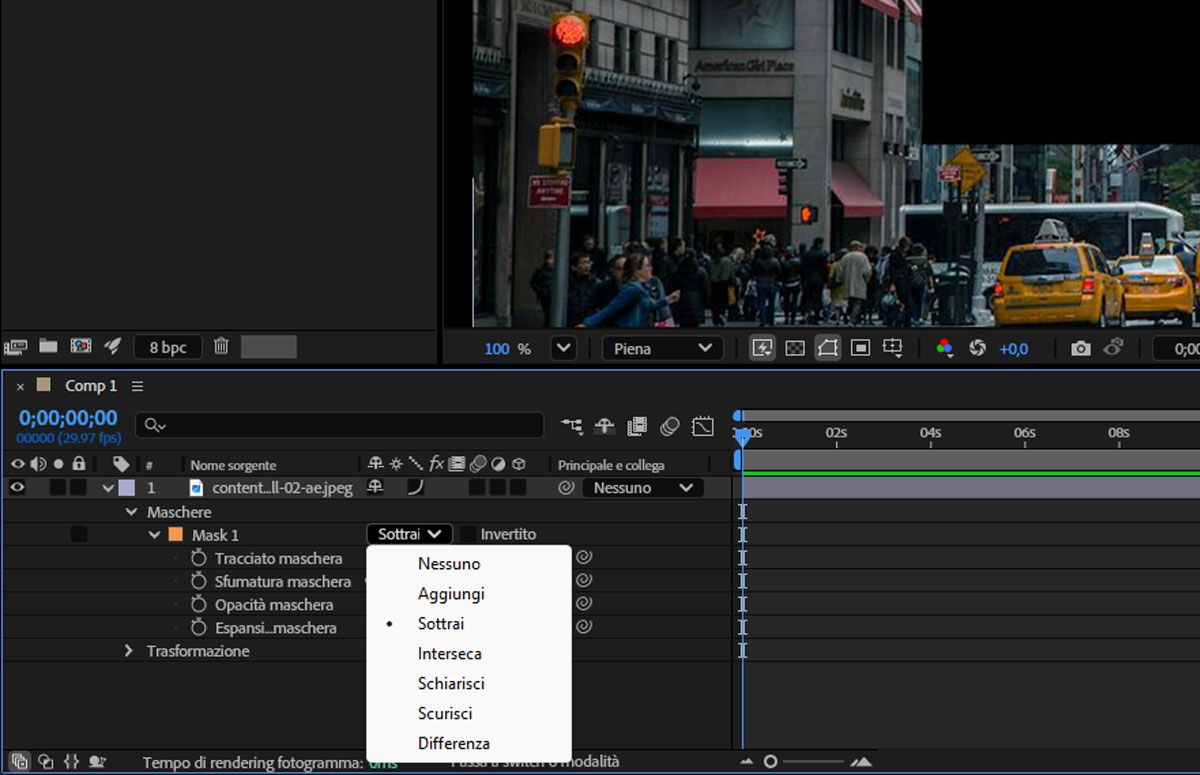Expand the Trasformazione property group
The image size is (1200, 775).
tap(128, 651)
